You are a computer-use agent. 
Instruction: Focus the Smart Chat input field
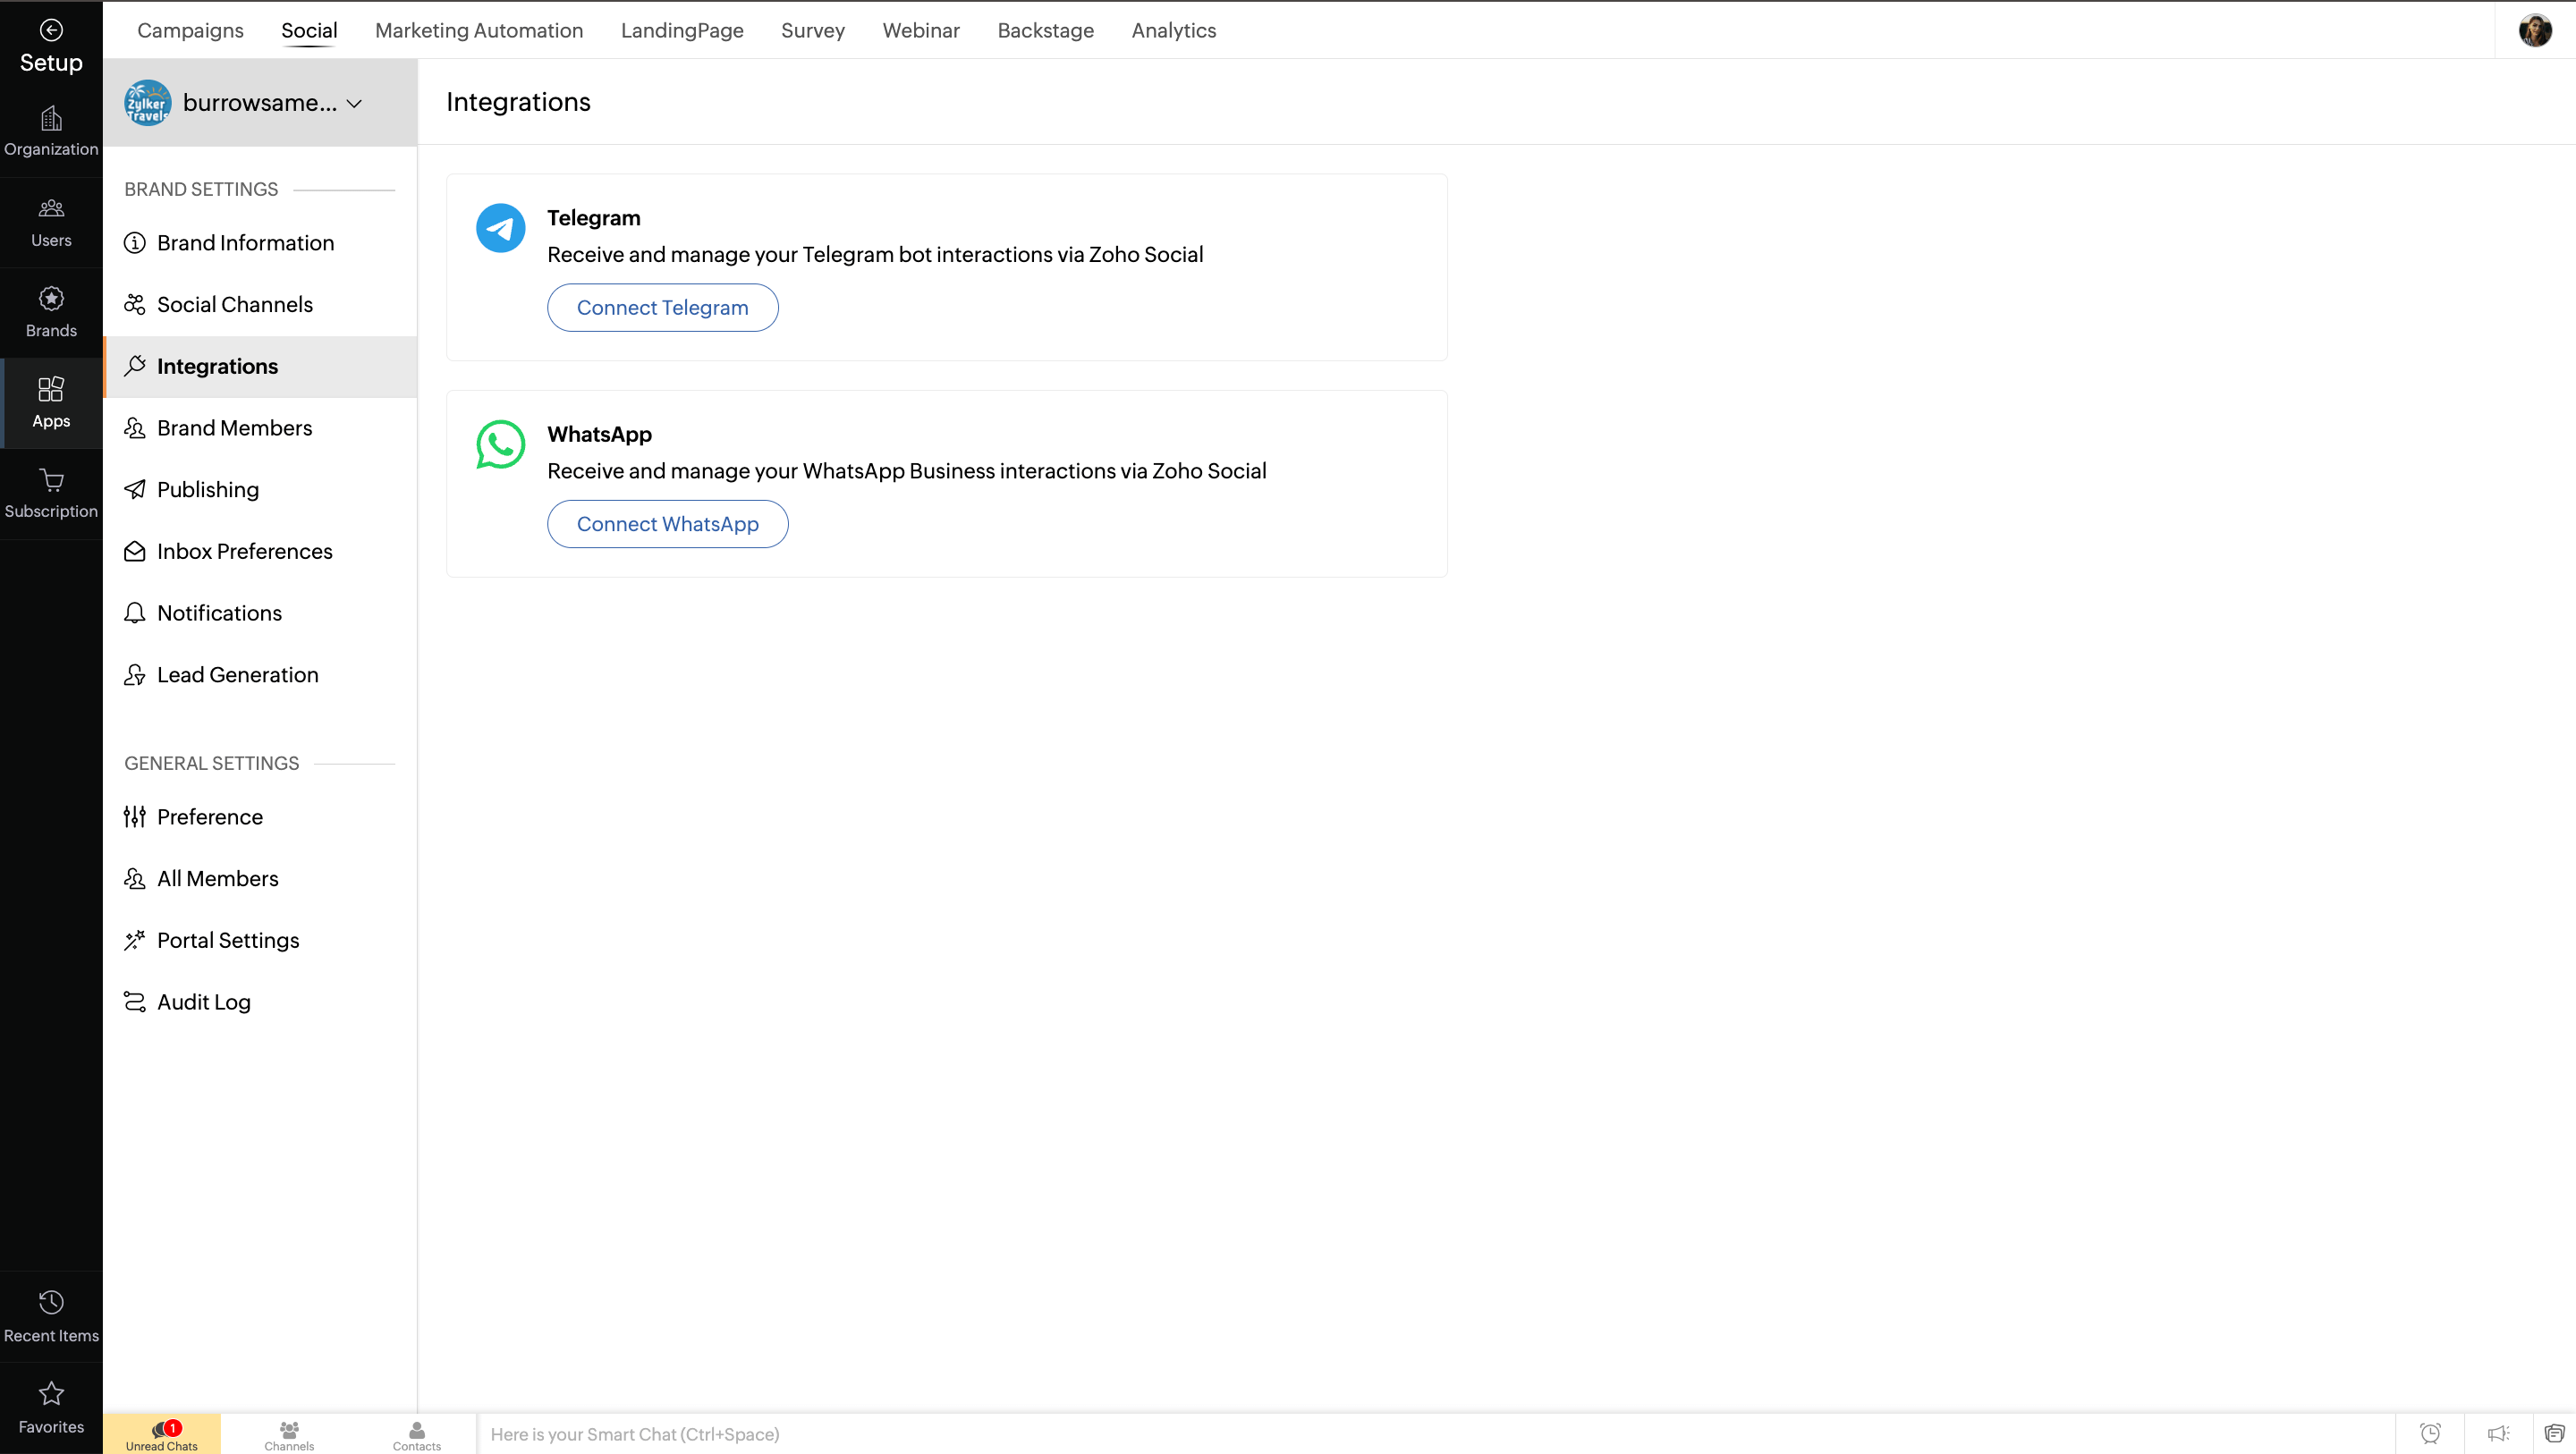click(1400, 1434)
